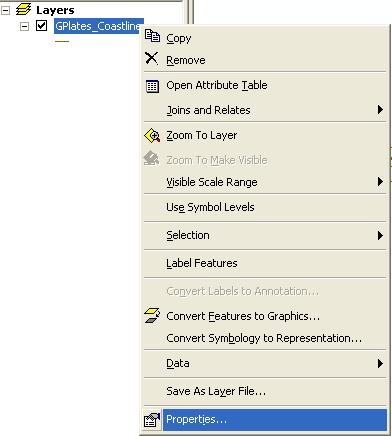Click the Remove X icon
Screen dimensions: 392x436
click(152, 58)
